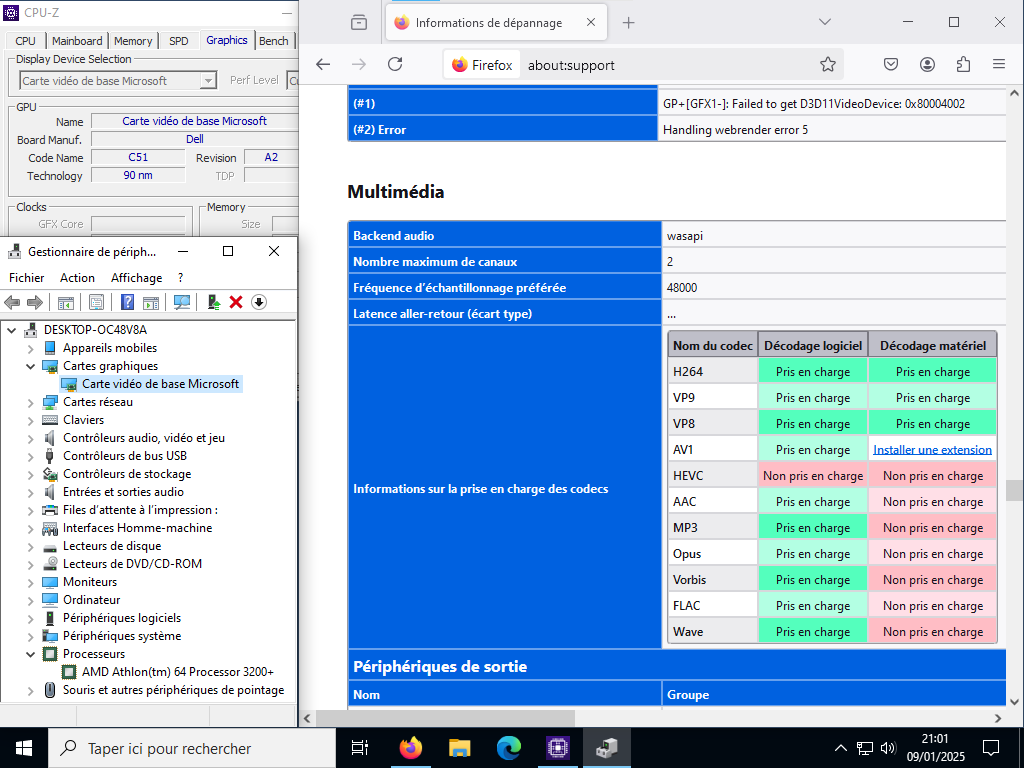This screenshot has width=1024, height=768.
Task: Click the Firefox icon on the taskbar
Action: click(411, 748)
